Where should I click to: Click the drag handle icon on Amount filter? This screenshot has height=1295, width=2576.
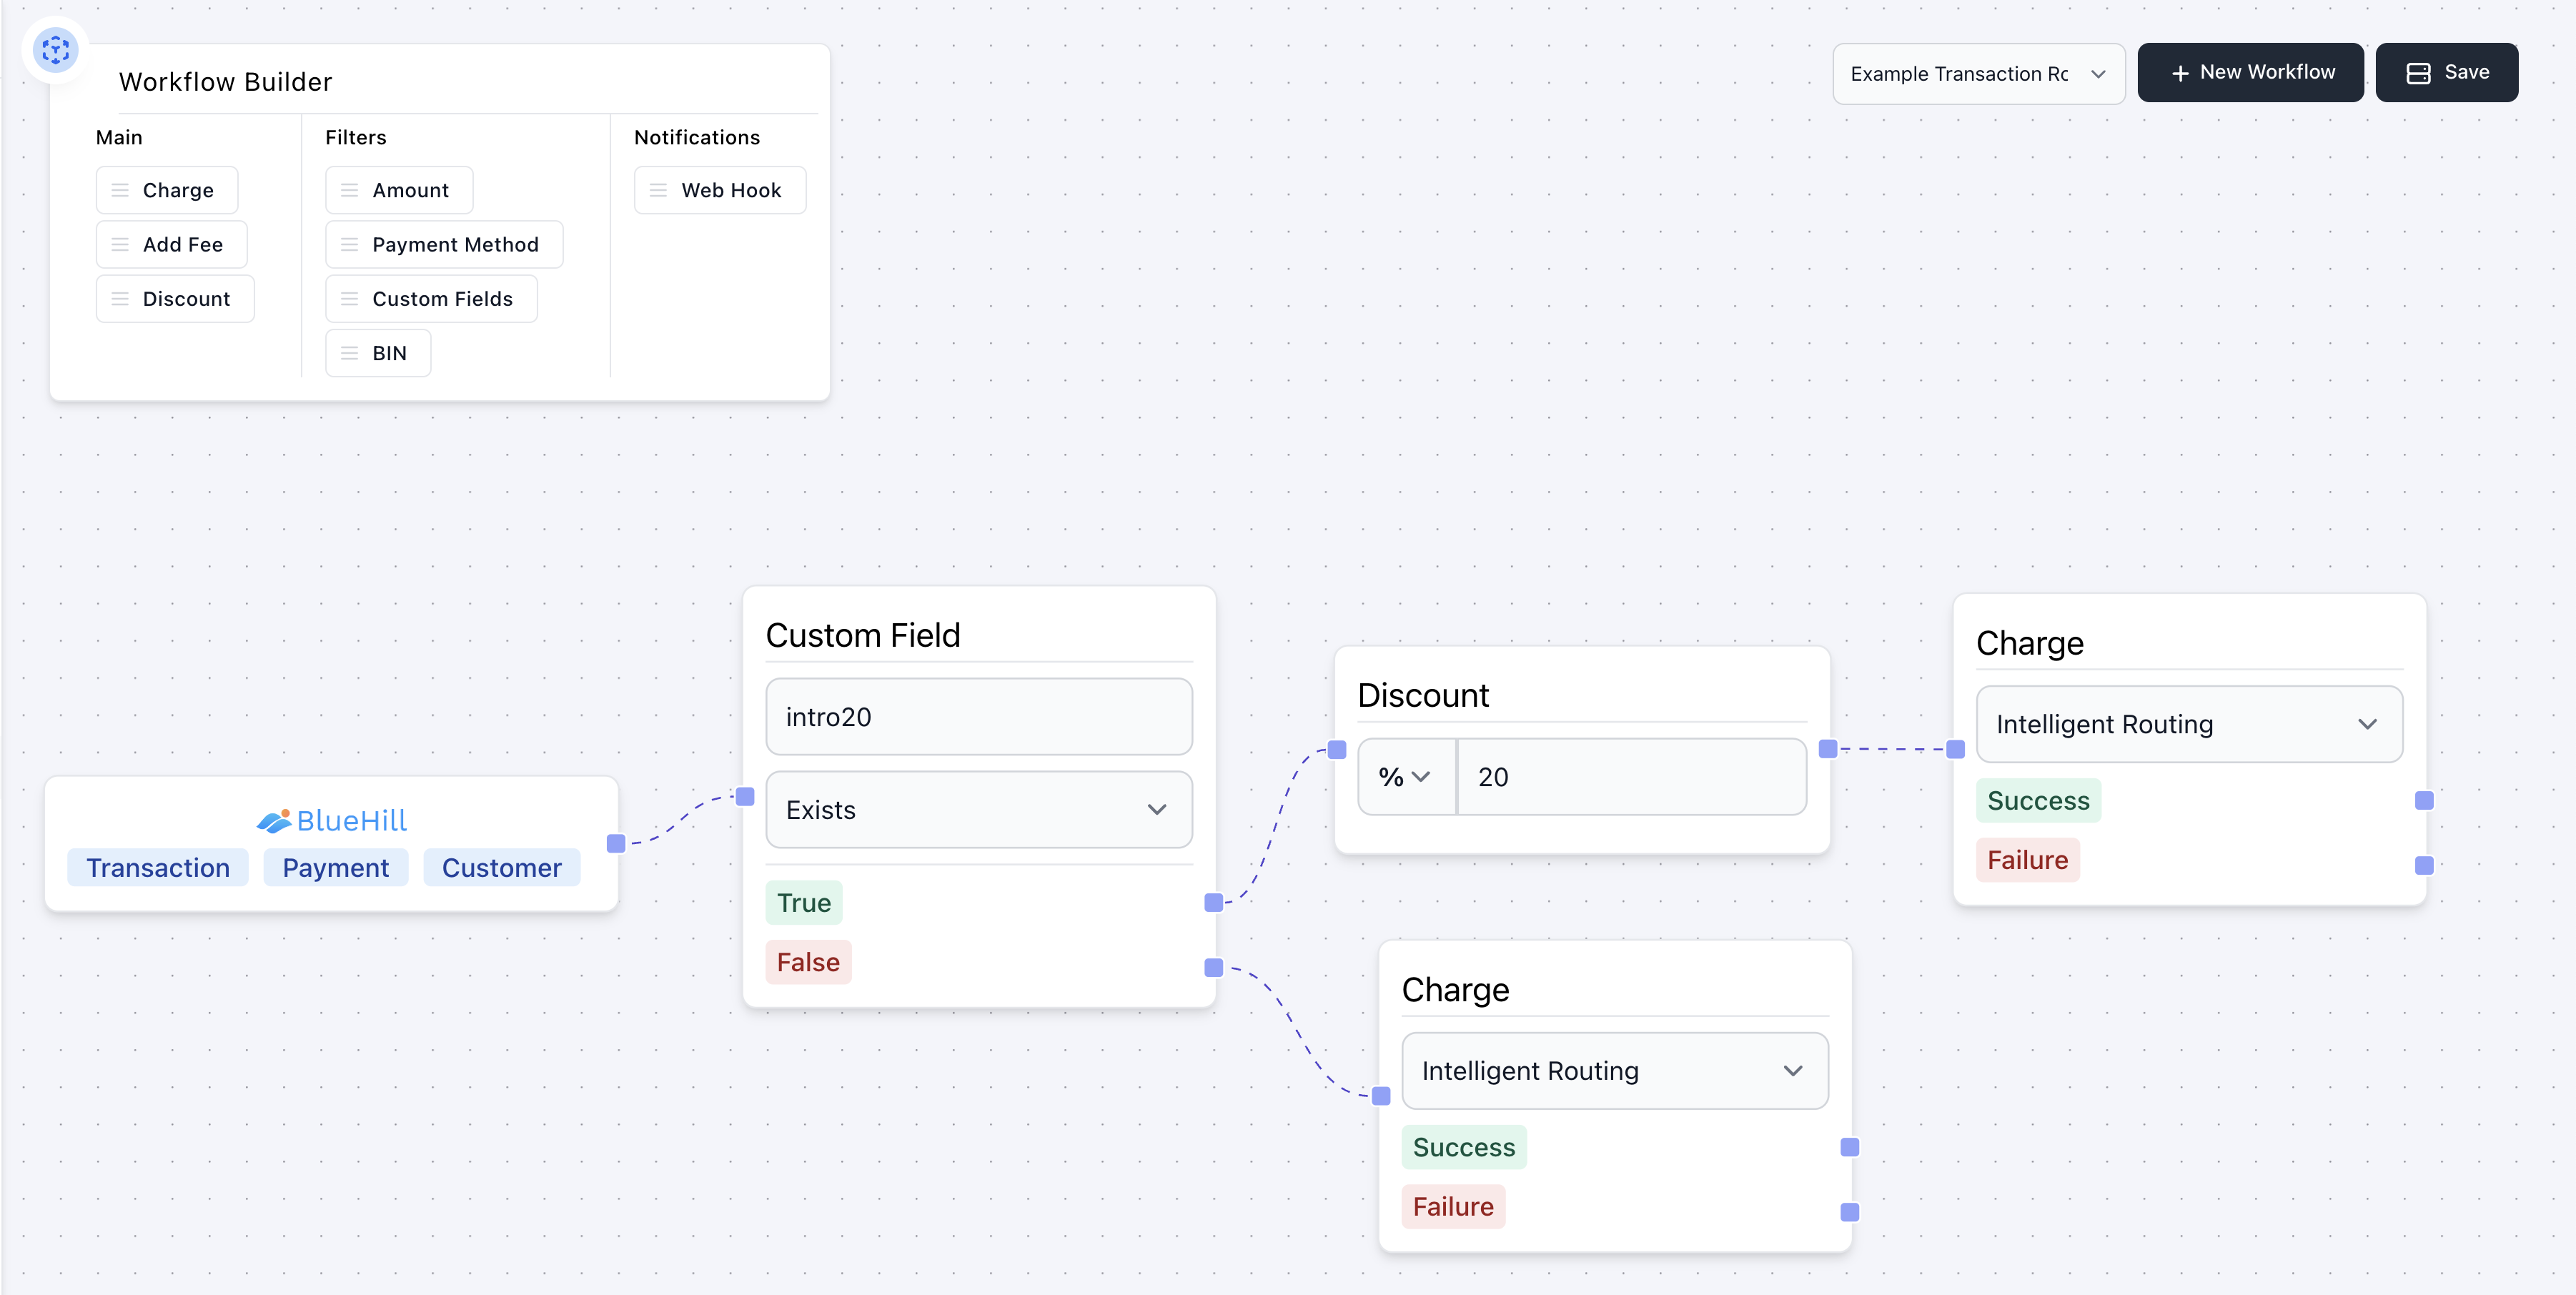point(349,190)
